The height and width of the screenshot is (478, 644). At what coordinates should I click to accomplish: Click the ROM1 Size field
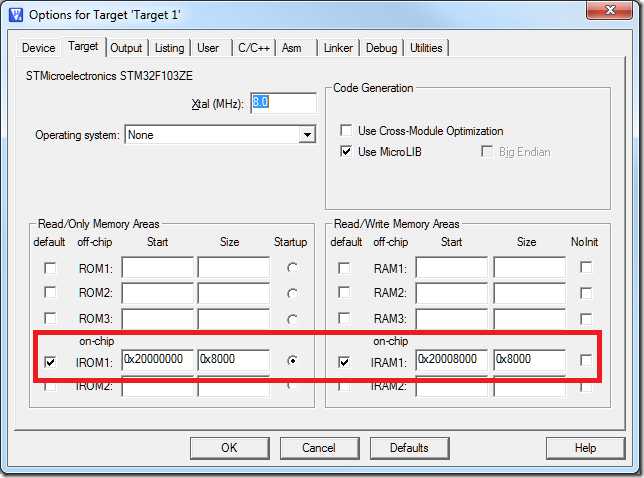point(234,267)
